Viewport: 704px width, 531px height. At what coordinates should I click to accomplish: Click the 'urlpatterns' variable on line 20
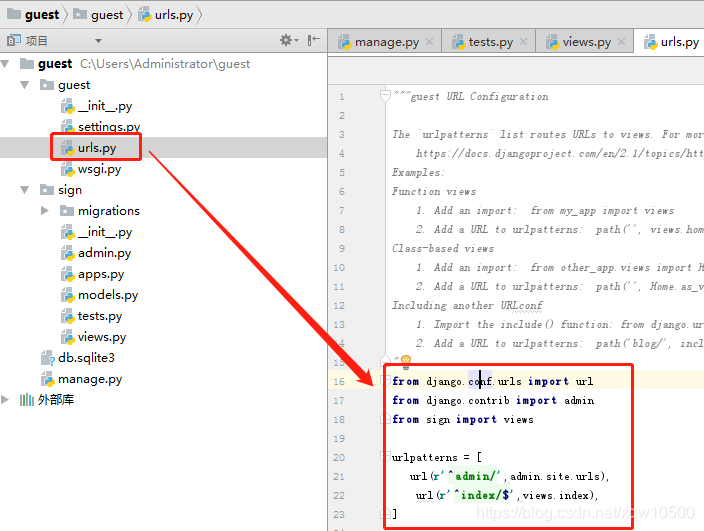click(424, 457)
